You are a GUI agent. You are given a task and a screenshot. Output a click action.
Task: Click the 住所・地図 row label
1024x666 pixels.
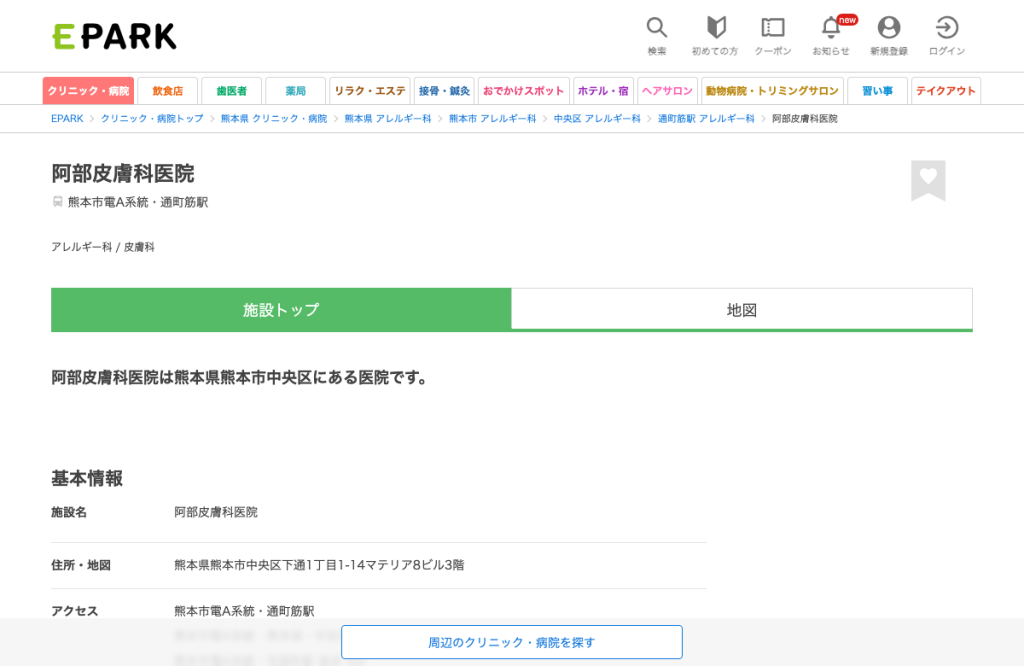[81, 565]
